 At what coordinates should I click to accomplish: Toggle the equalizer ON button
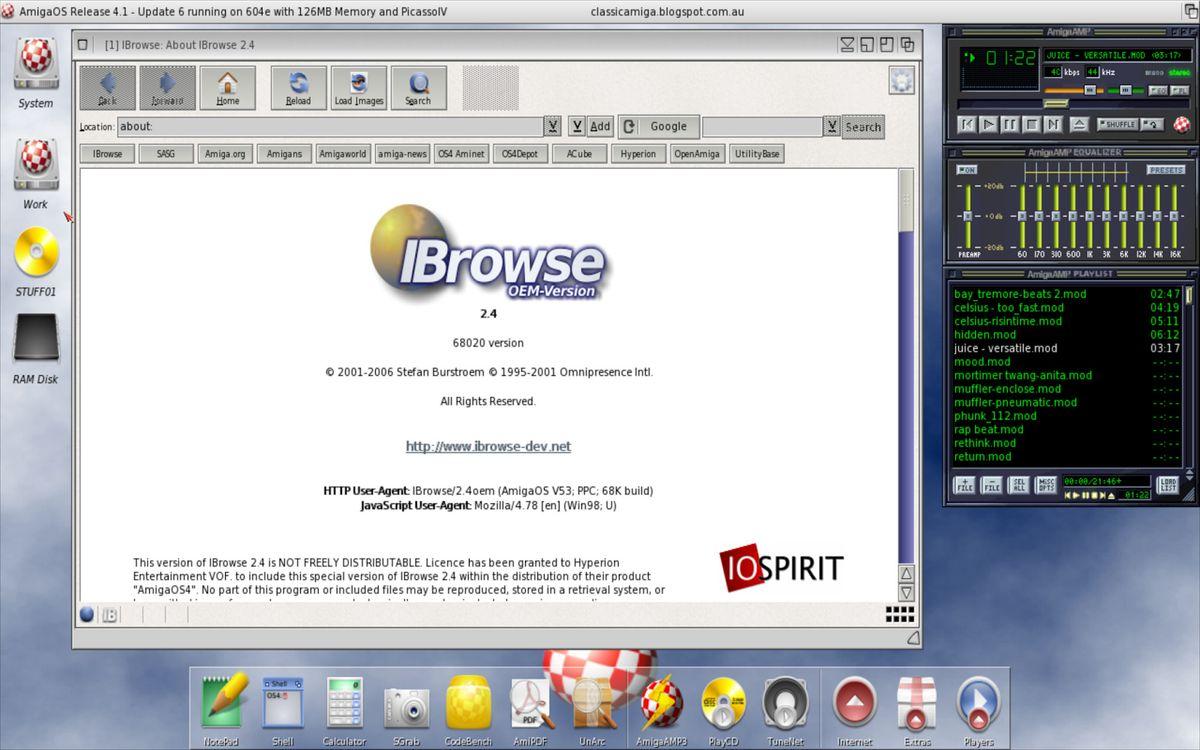[966, 170]
